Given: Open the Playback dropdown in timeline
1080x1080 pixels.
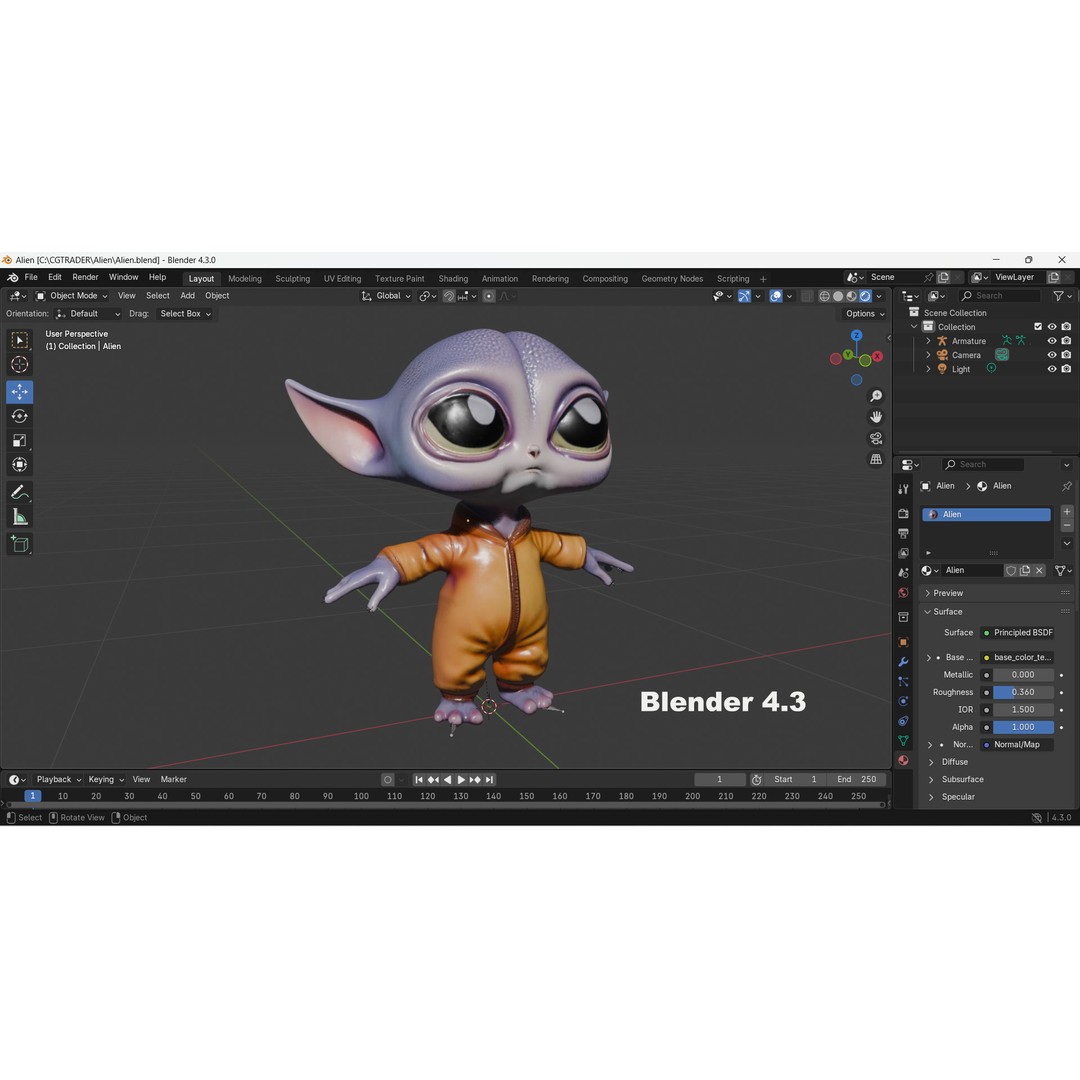Looking at the screenshot, I should click(59, 780).
